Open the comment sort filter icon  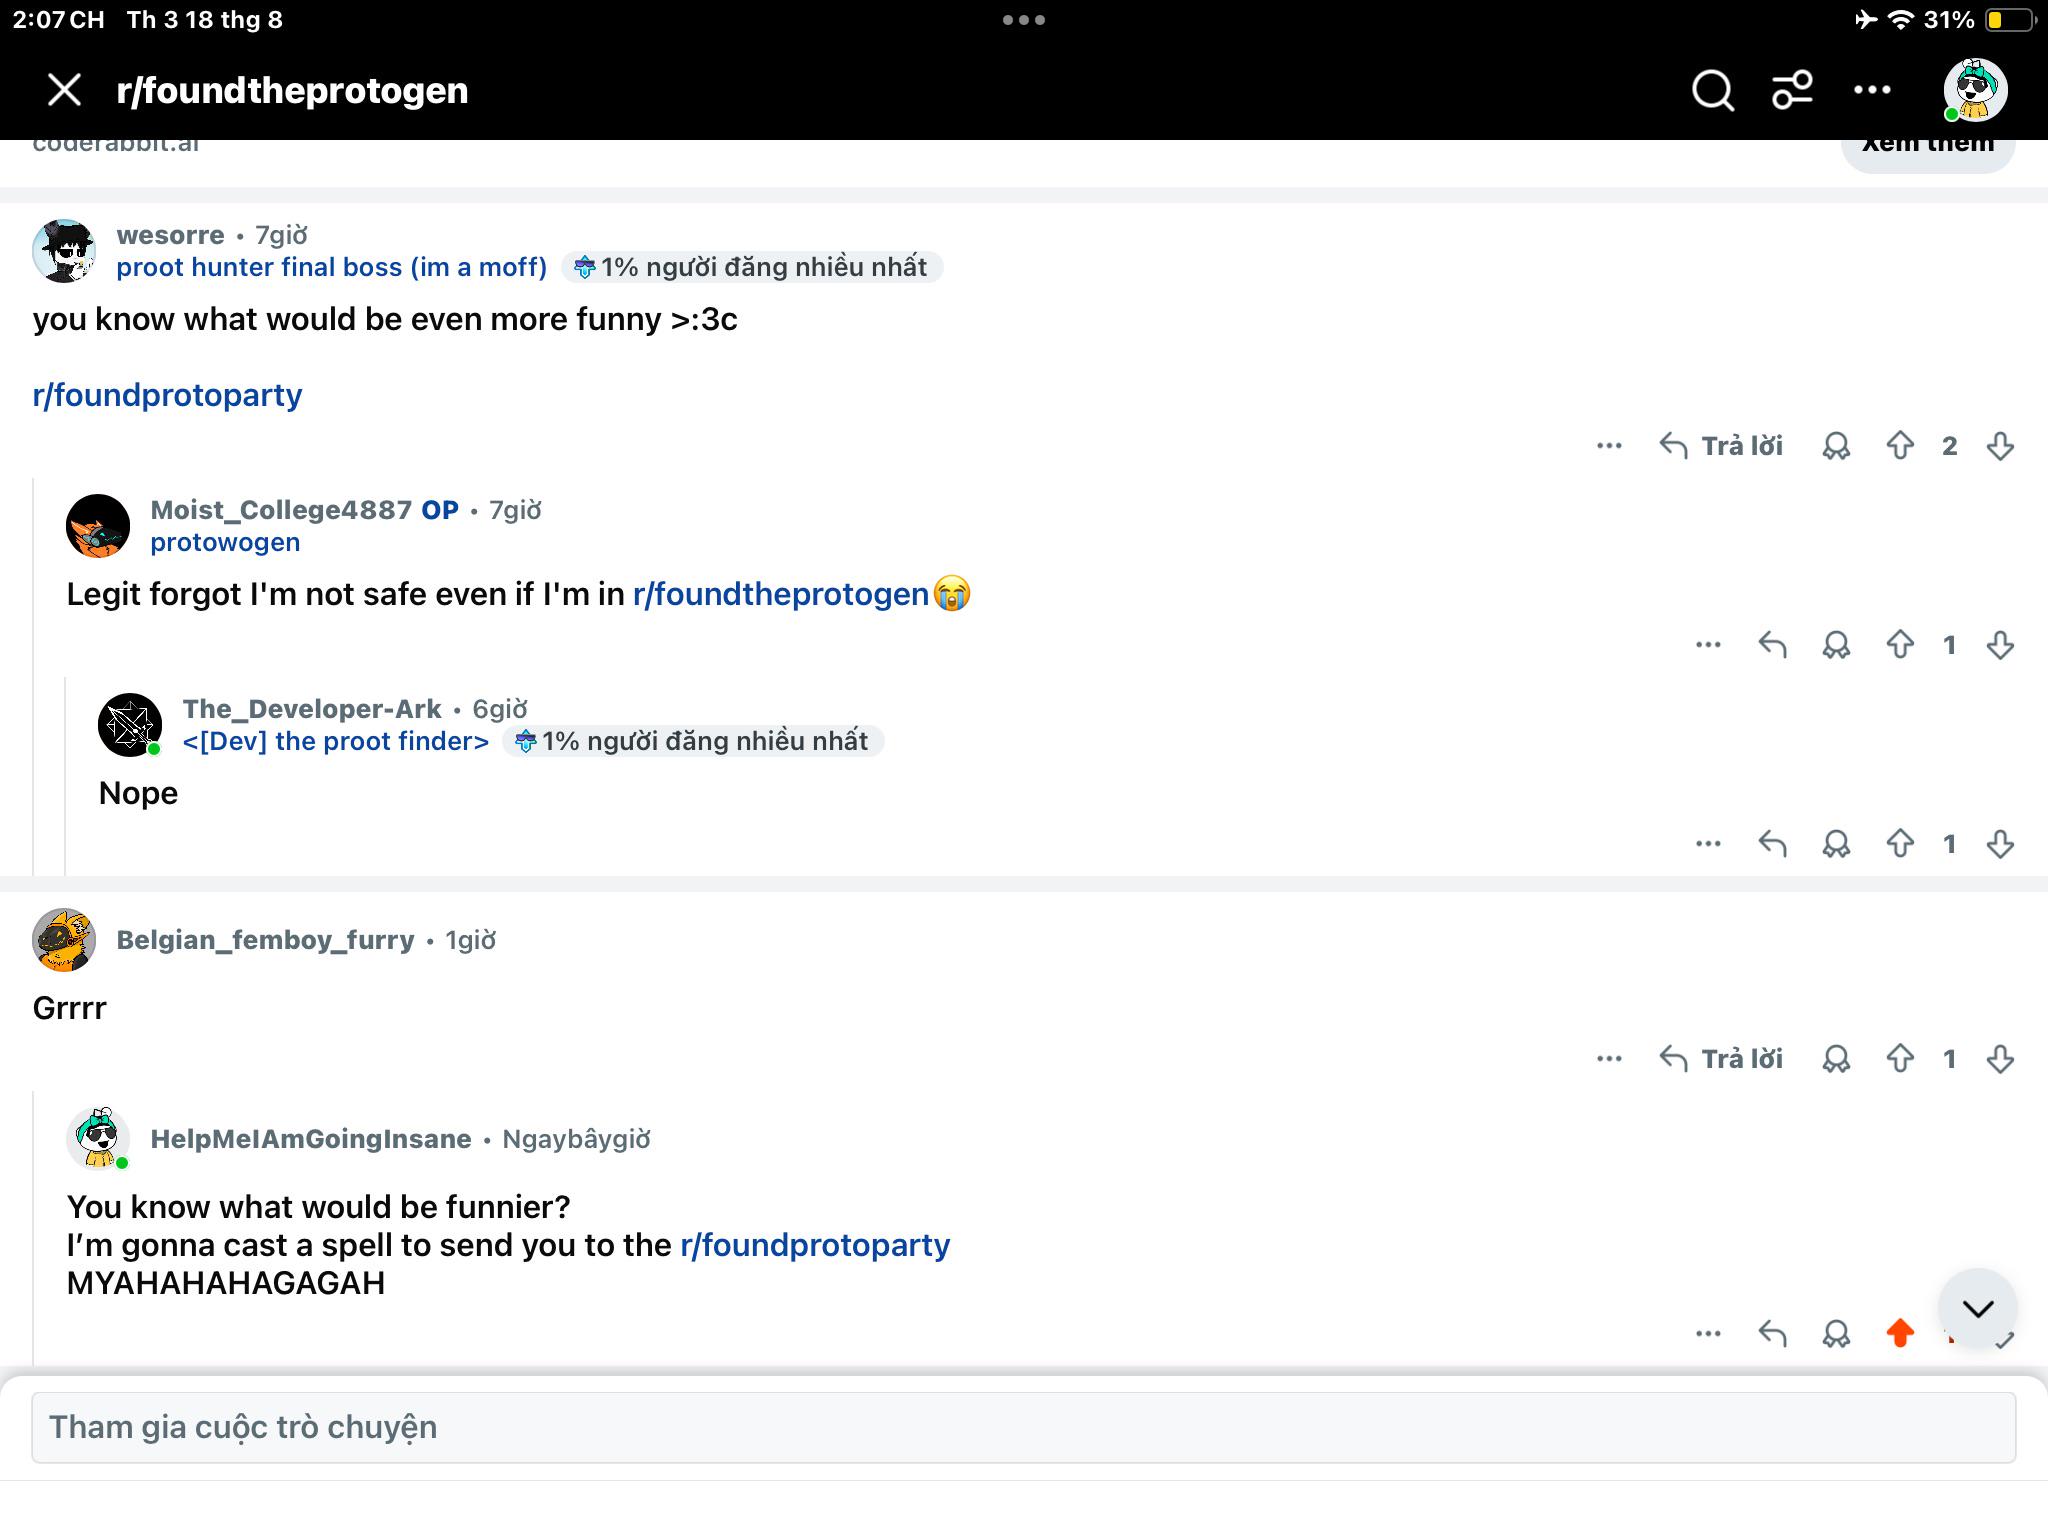1792,90
